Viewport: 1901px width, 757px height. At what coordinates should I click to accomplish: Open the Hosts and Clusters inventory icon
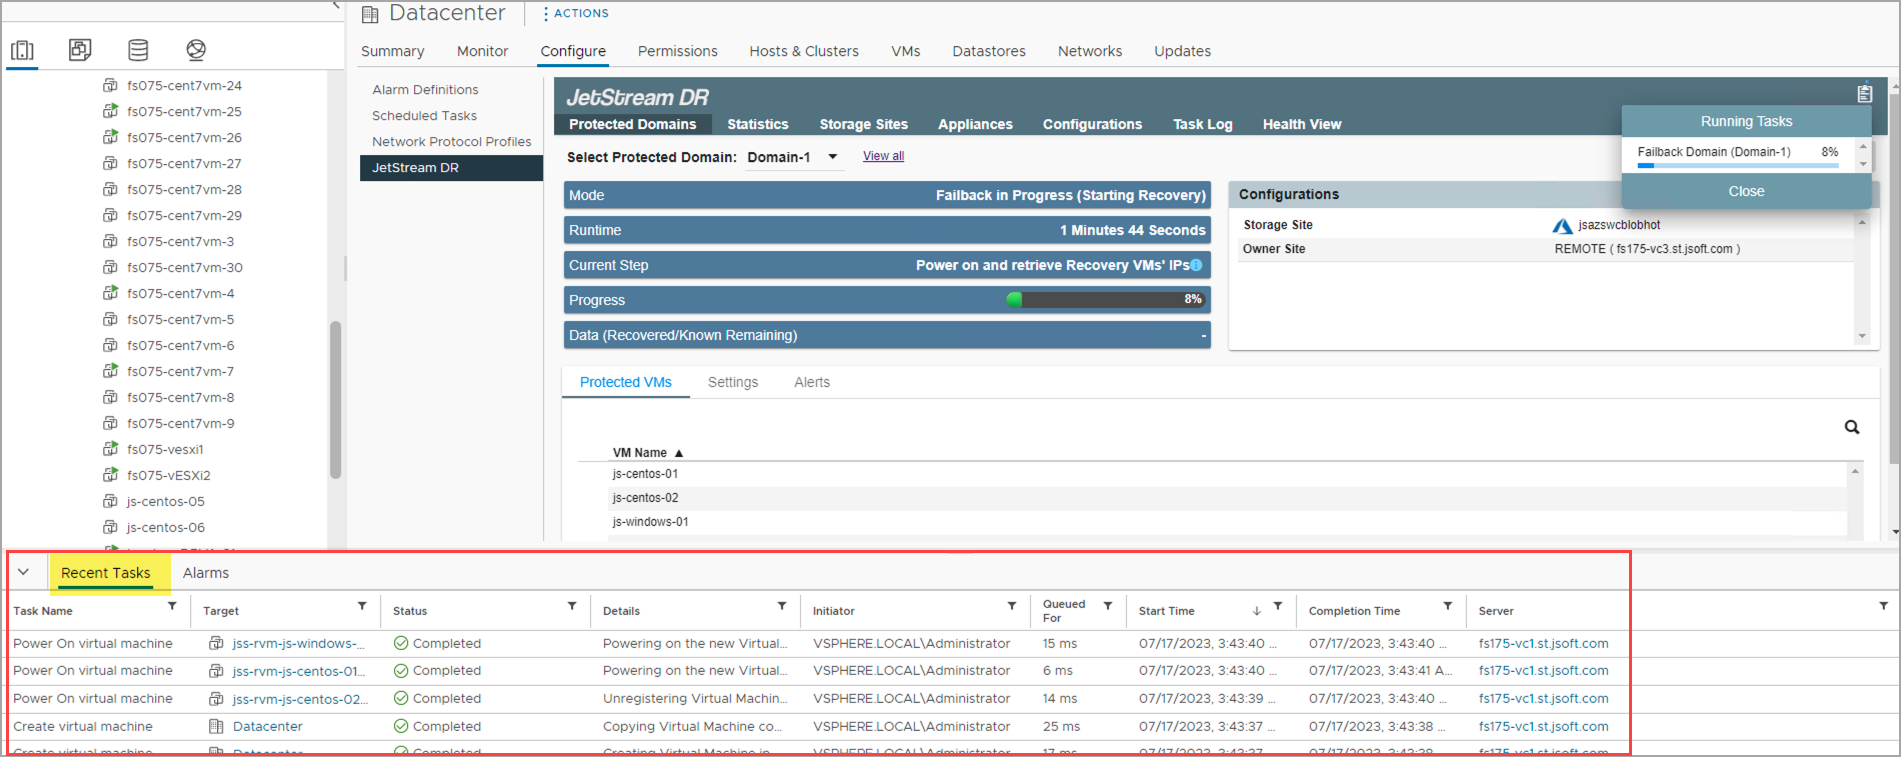(x=22, y=50)
